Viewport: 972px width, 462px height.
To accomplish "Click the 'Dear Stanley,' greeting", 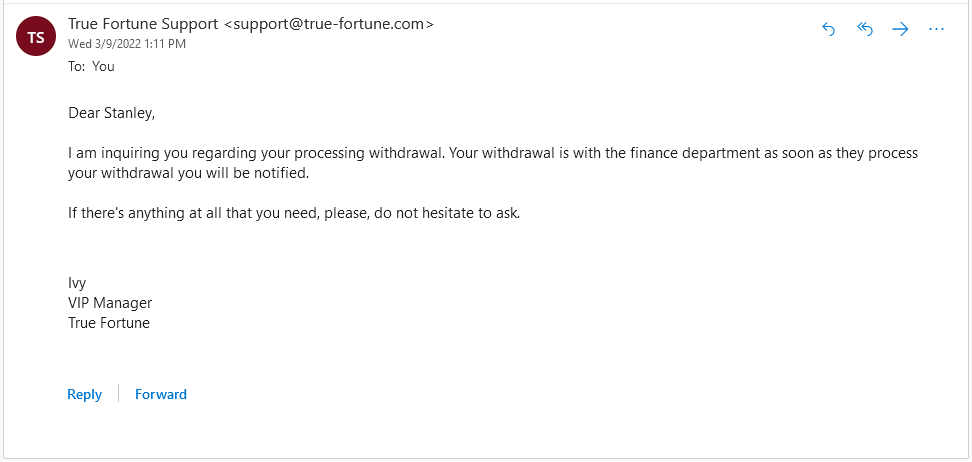I will pyautogui.click(x=112, y=113).
